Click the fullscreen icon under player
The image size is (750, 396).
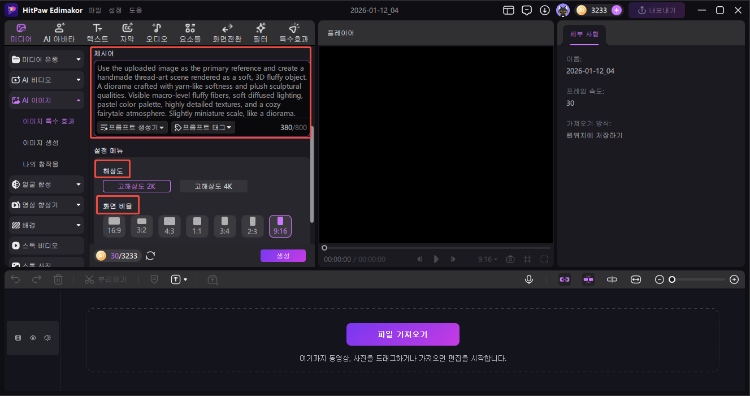point(544,259)
